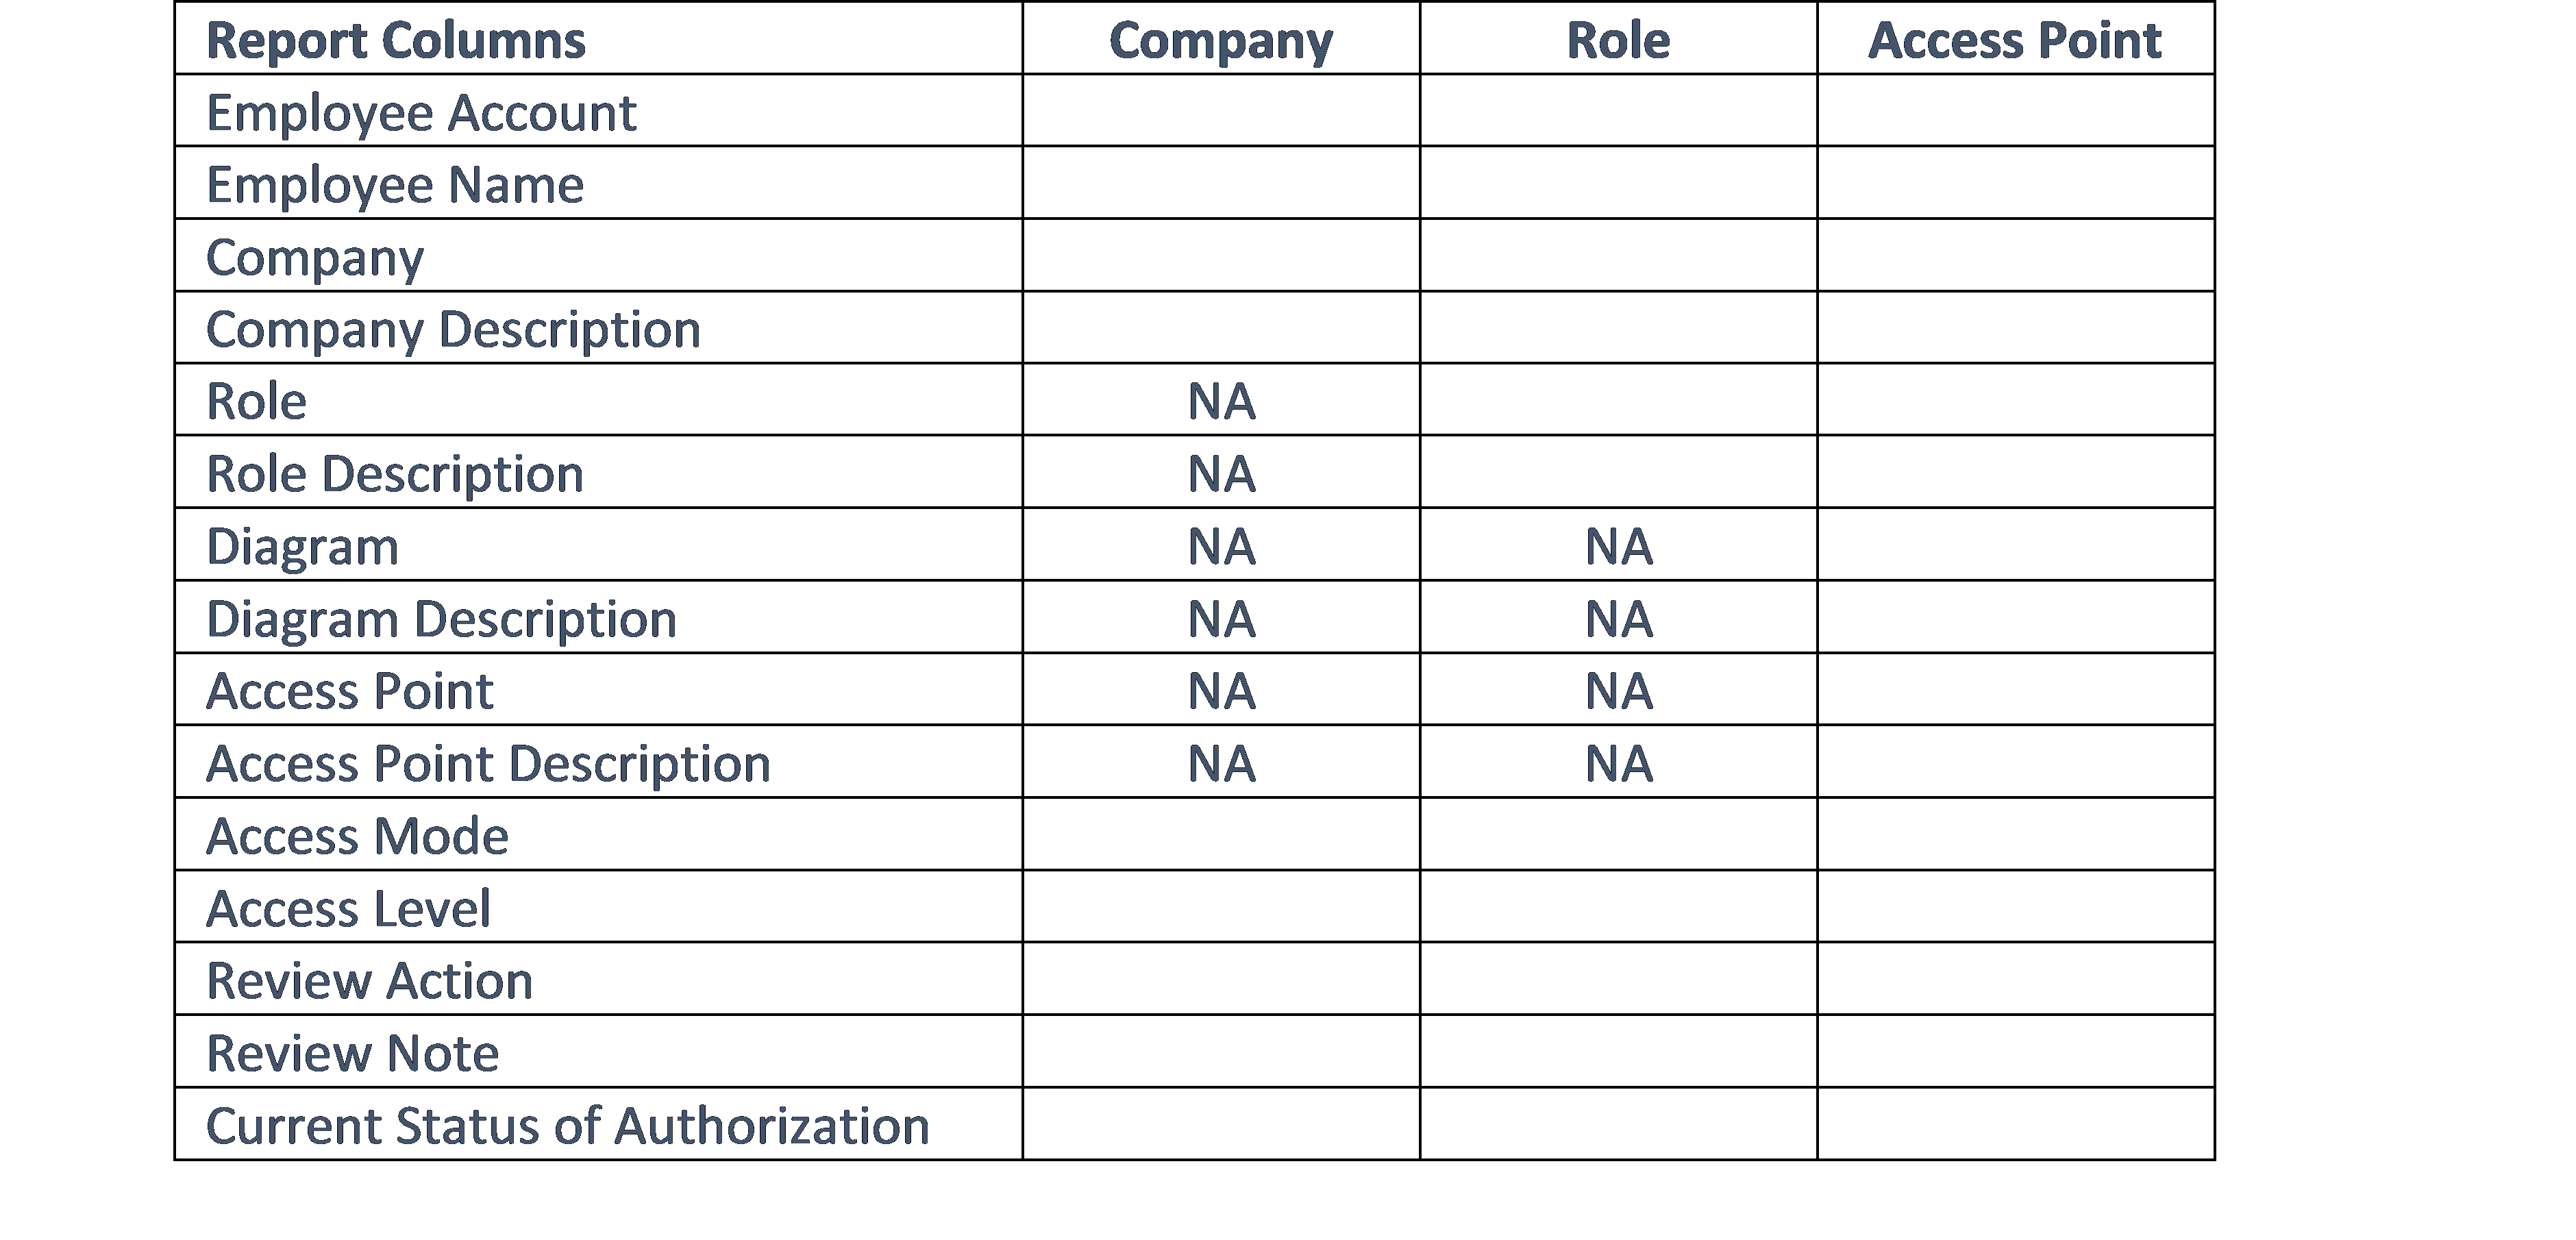Click the Access Point column header

(x=2014, y=41)
